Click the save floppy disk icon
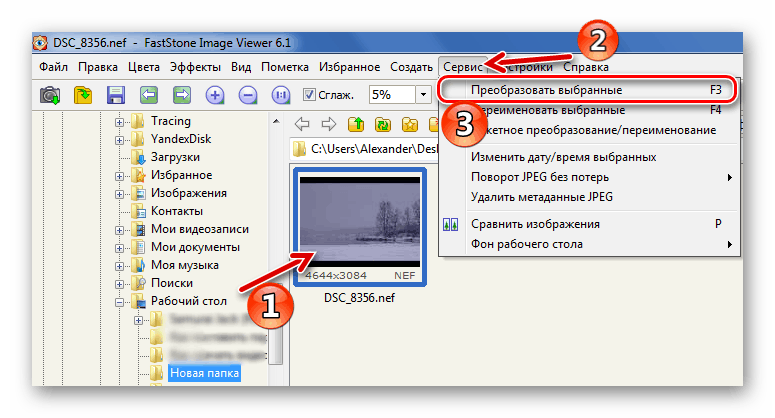The height and width of the screenshot is (418, 775). click(116, 95)
